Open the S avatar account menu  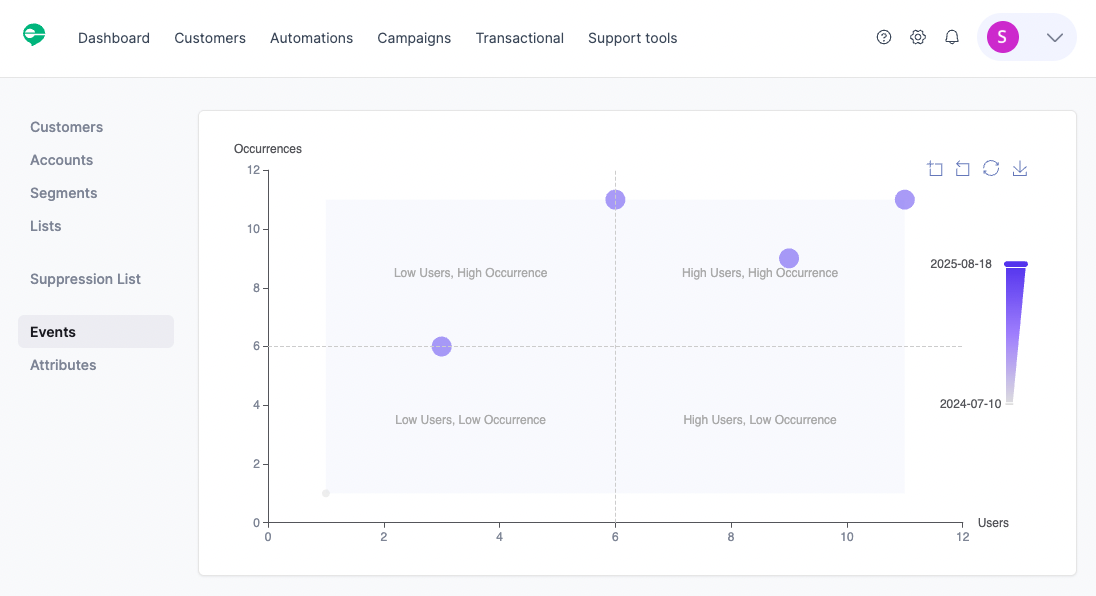pos(1002,36)
